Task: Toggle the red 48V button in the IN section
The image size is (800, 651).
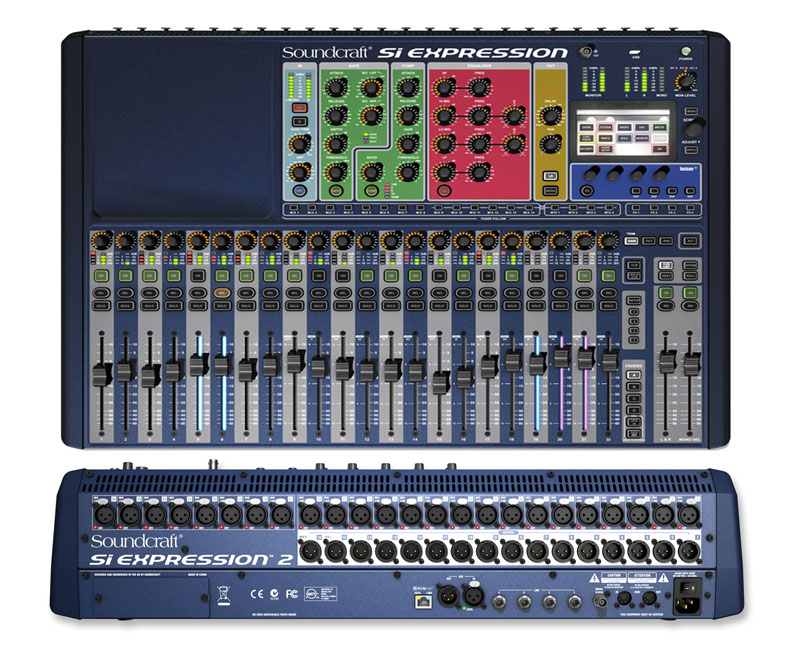Action: point(299,108)
